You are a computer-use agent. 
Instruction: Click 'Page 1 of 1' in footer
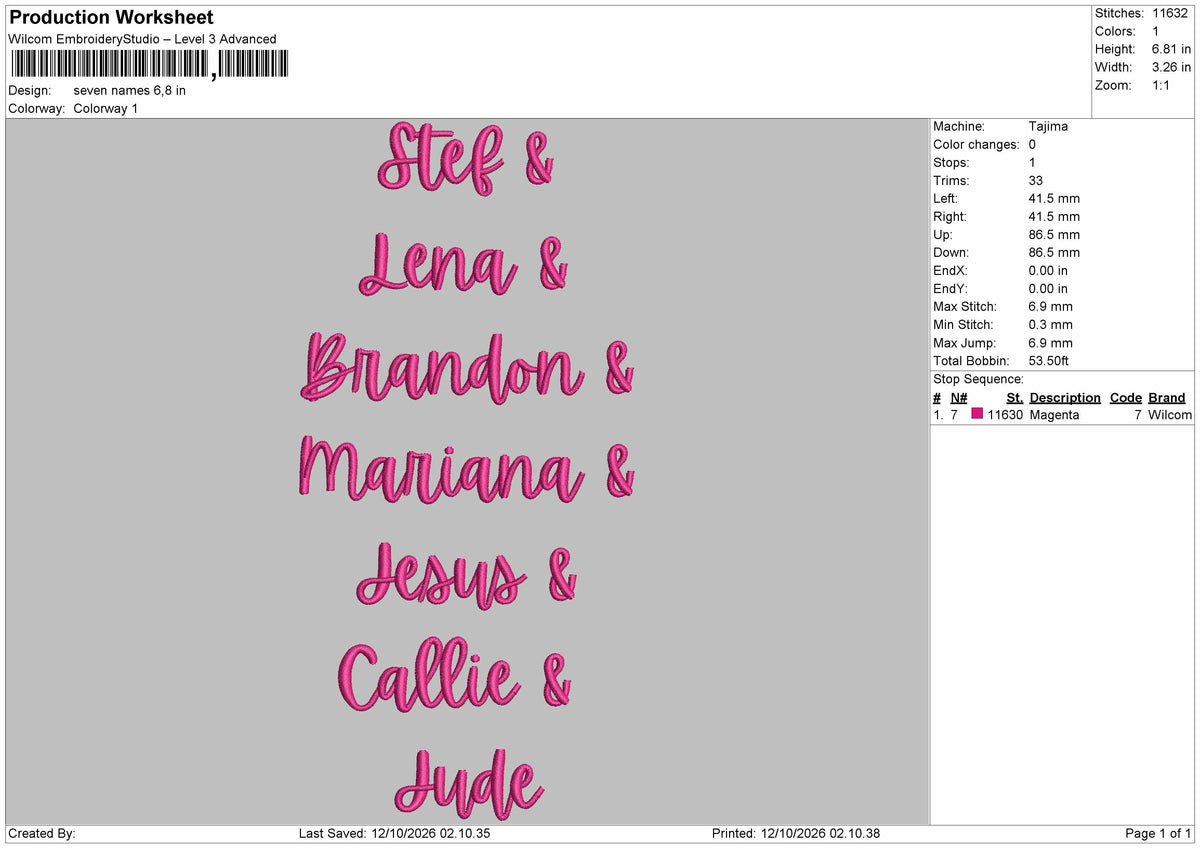[1158, 833]
